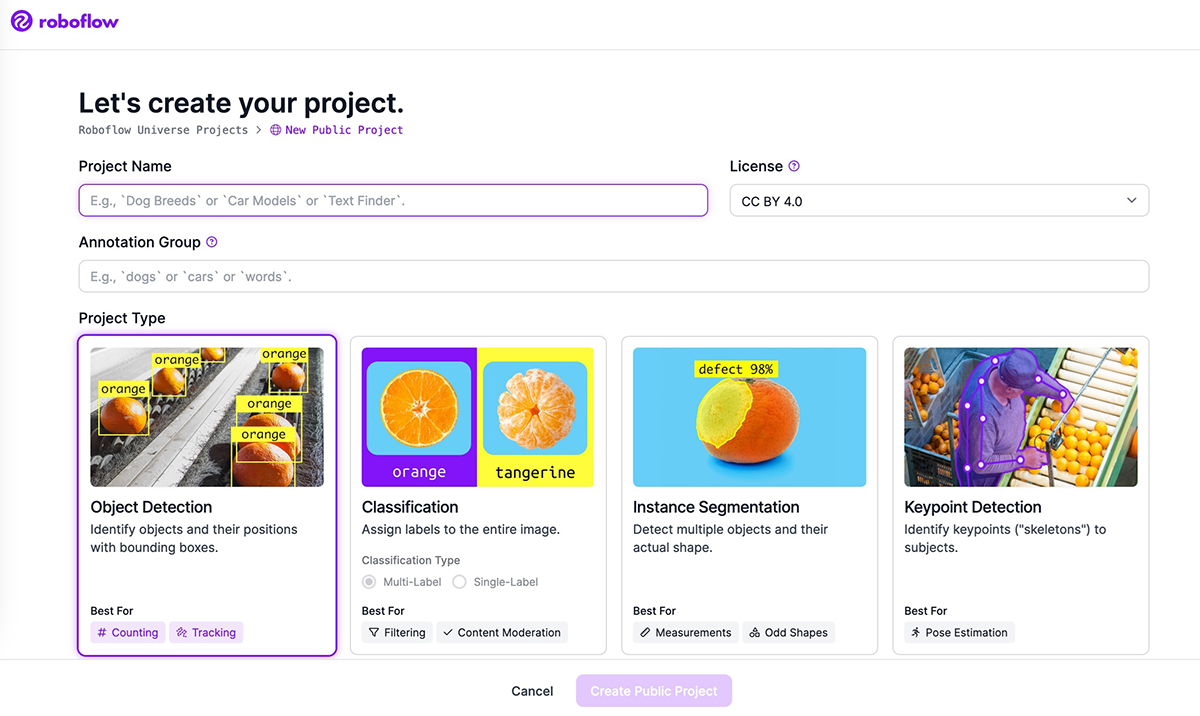Open the License dropdown showing CC BY 4.0

[x=939, y=201]
